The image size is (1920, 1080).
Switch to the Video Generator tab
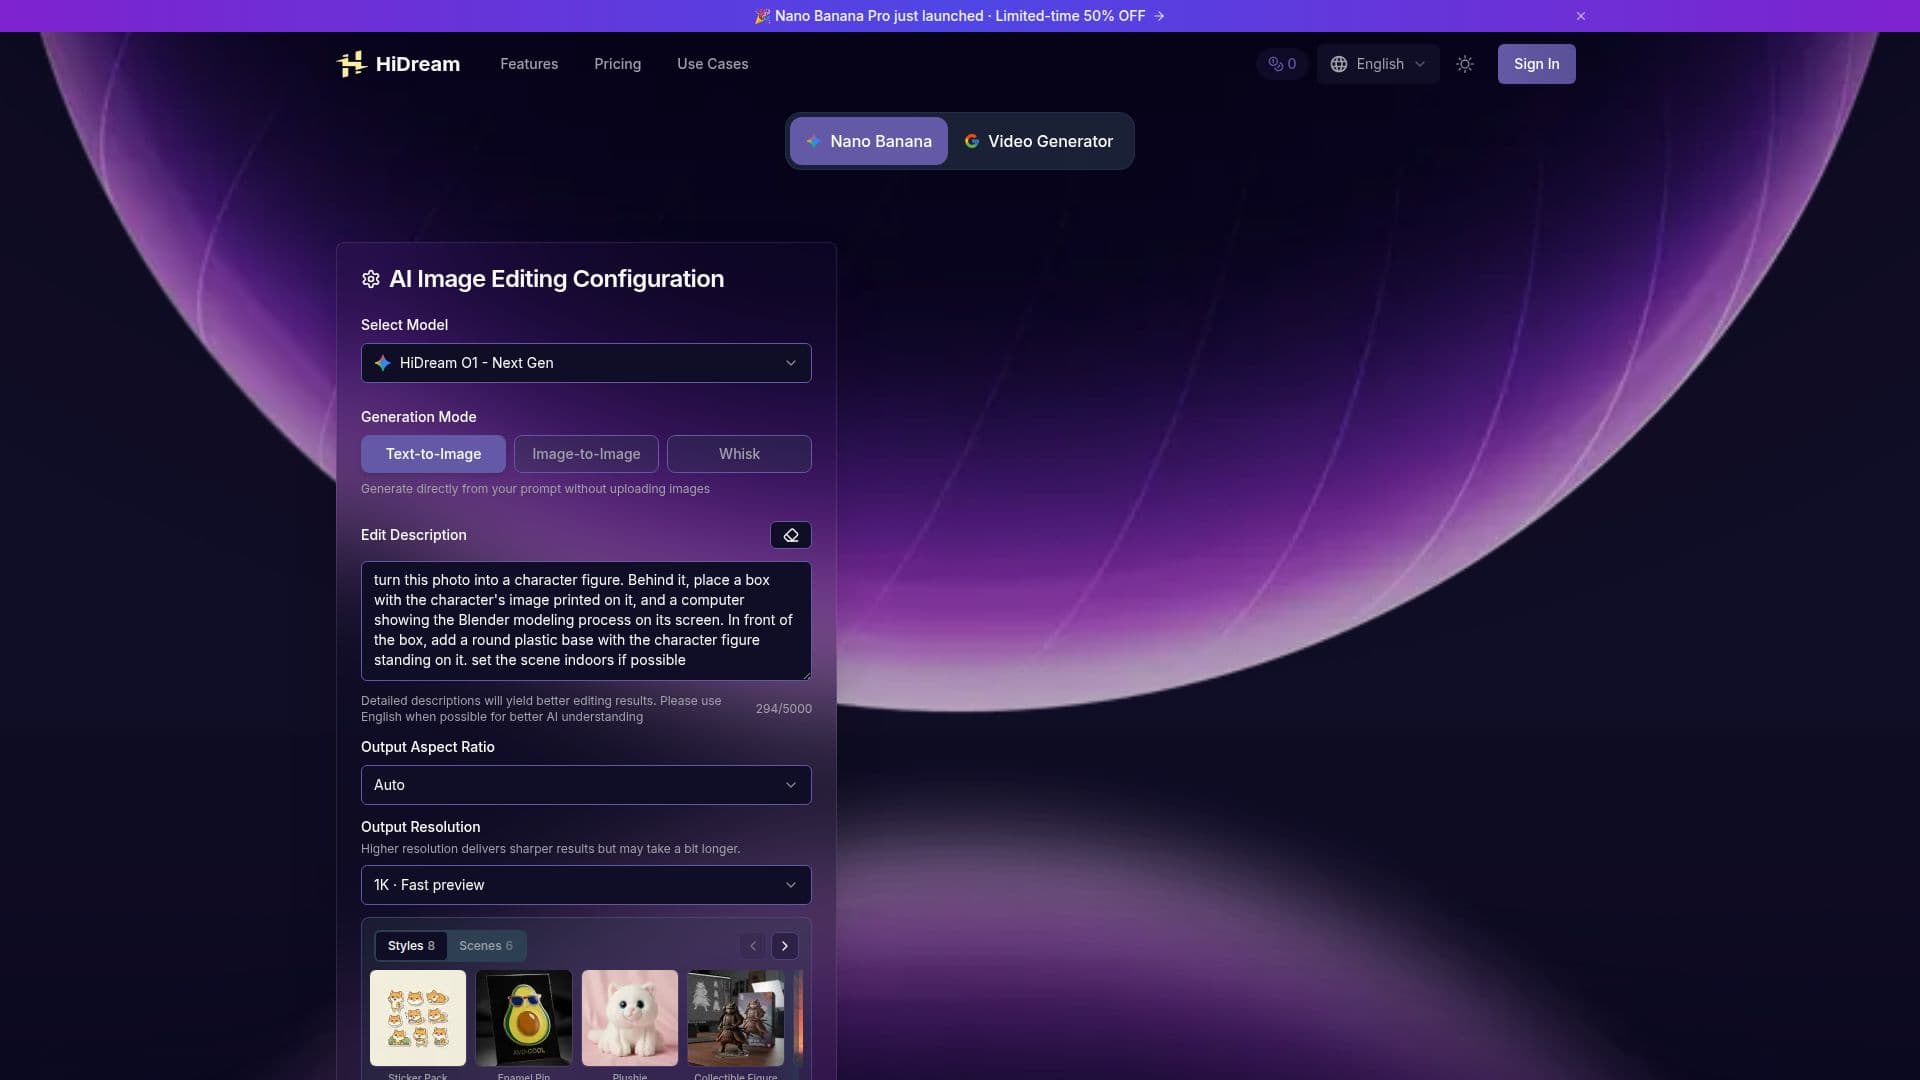1039,141
